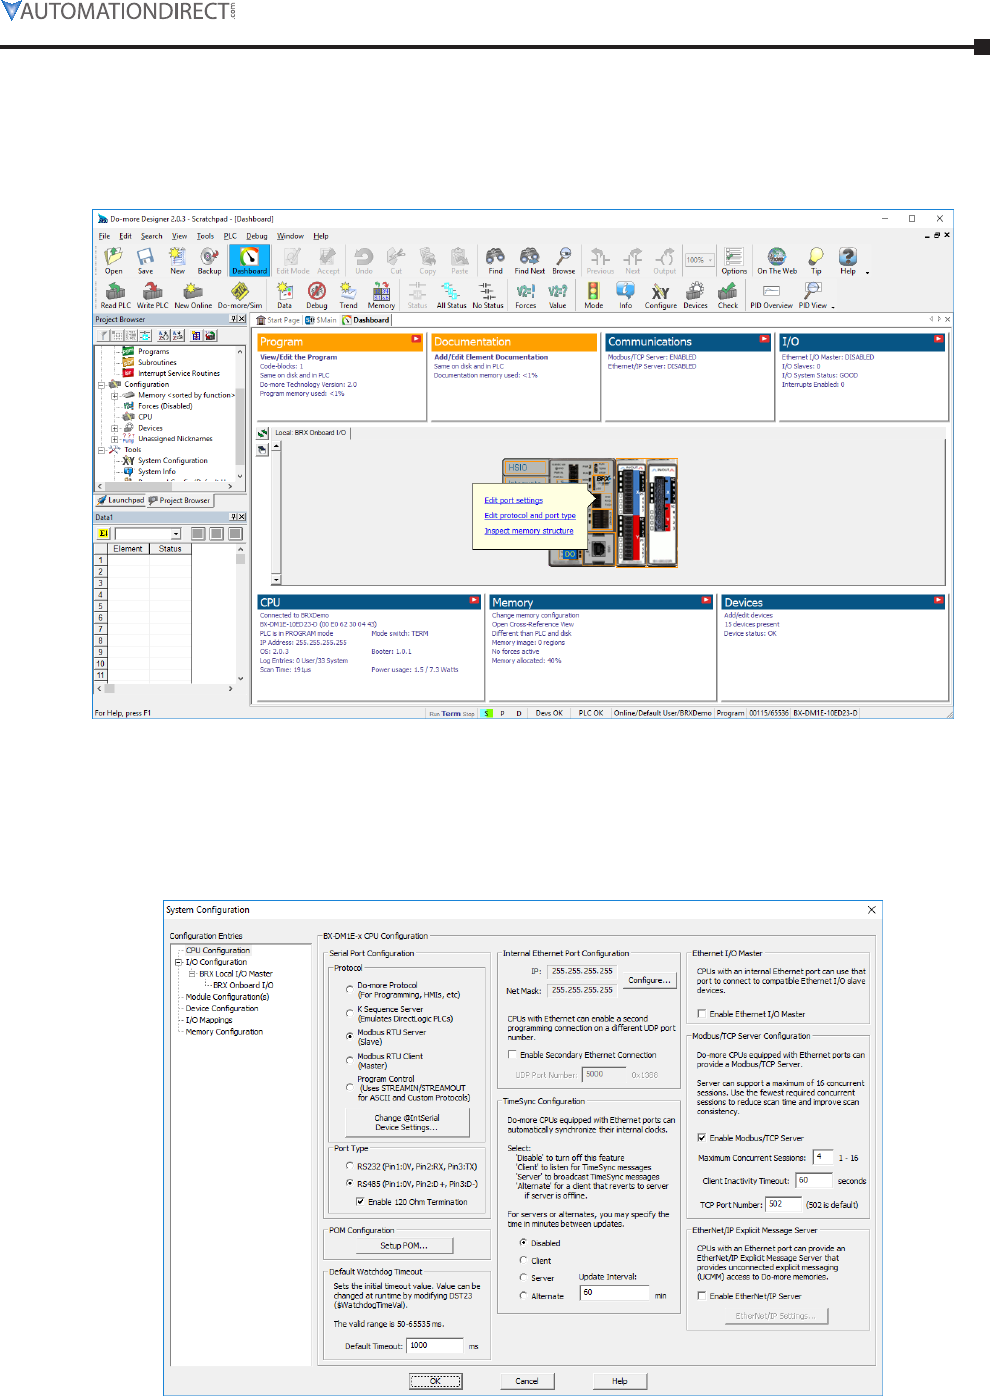The image size is (990, 1396).
Task: Click the Find binoculars icon
Action: 495,260
